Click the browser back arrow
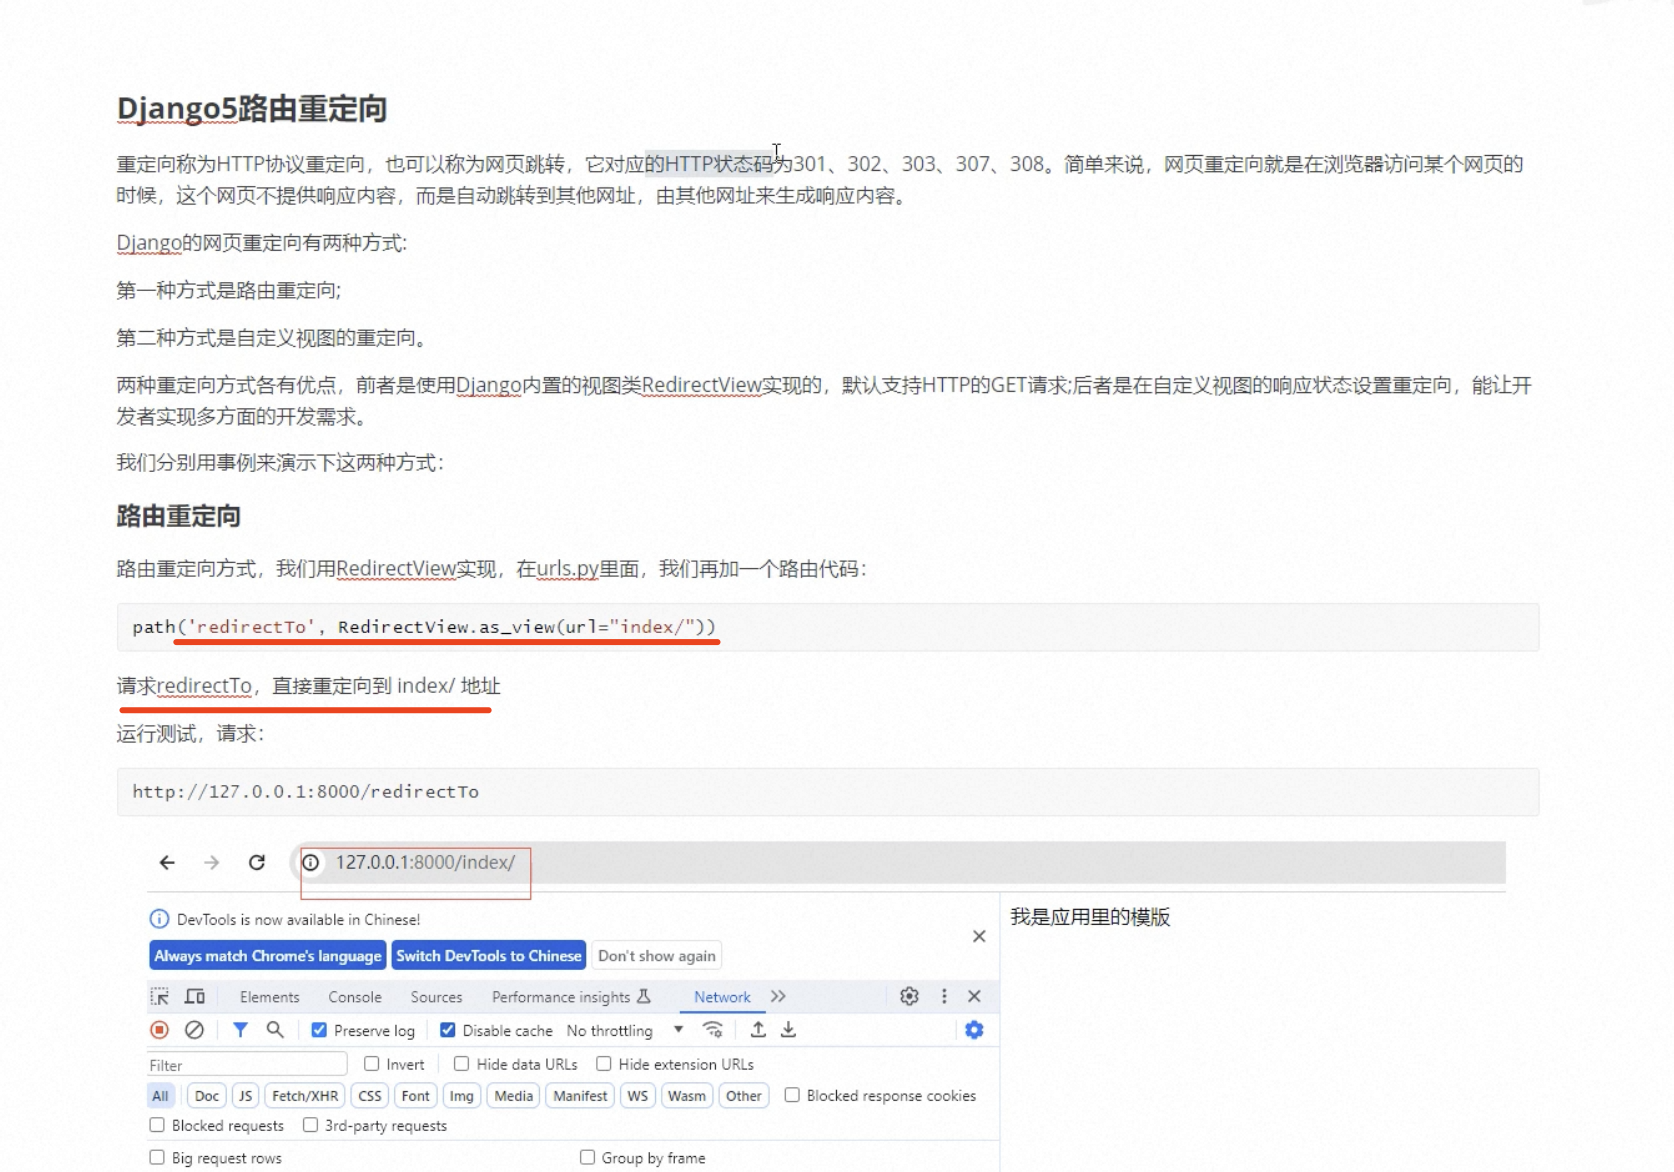The width and height of the screenshot is (1674, 1172). pyautogui.click(x=167, y=862)
